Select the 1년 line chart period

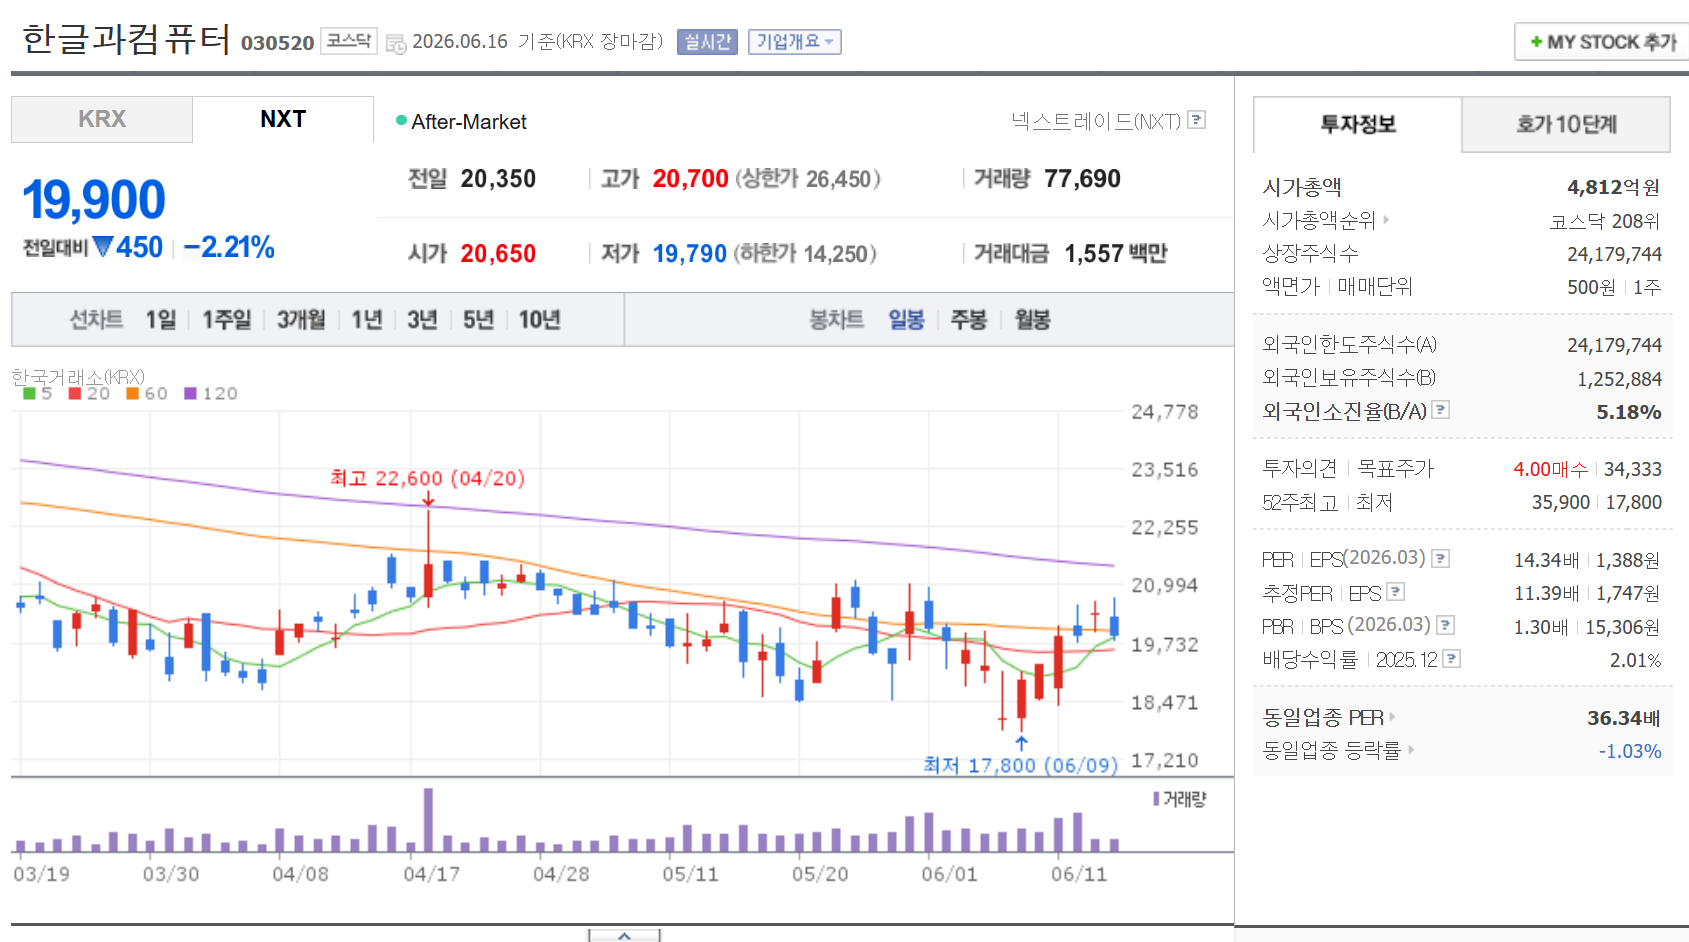point(367,320)
